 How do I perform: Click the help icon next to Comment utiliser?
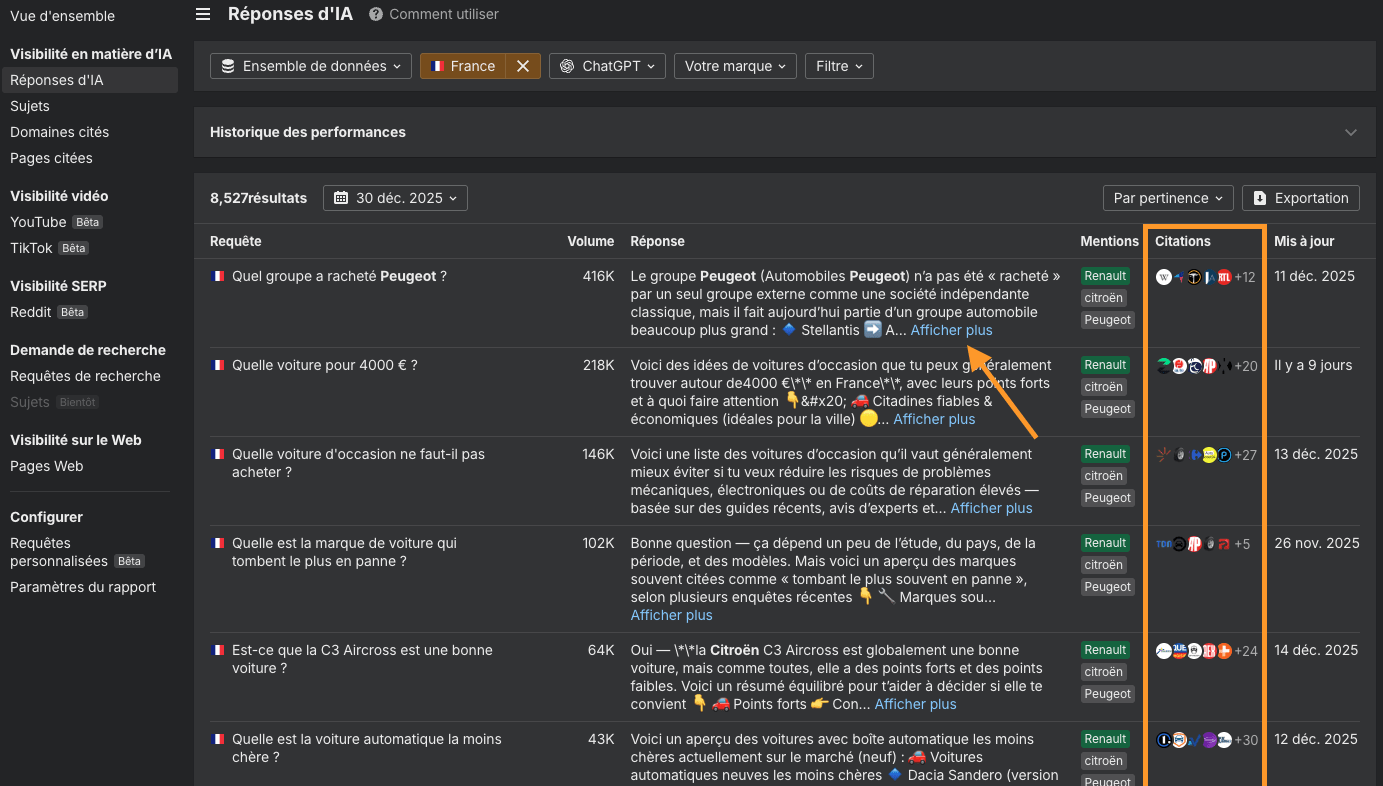(376, 14)
